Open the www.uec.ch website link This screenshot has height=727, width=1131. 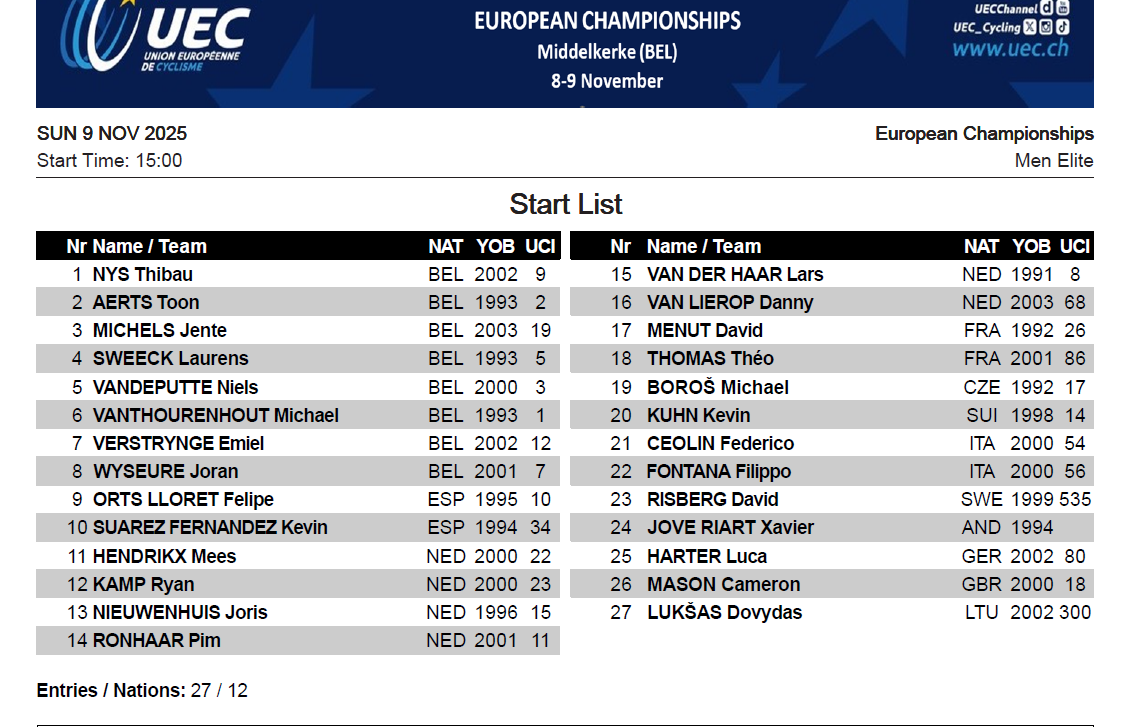(1010, 49)
